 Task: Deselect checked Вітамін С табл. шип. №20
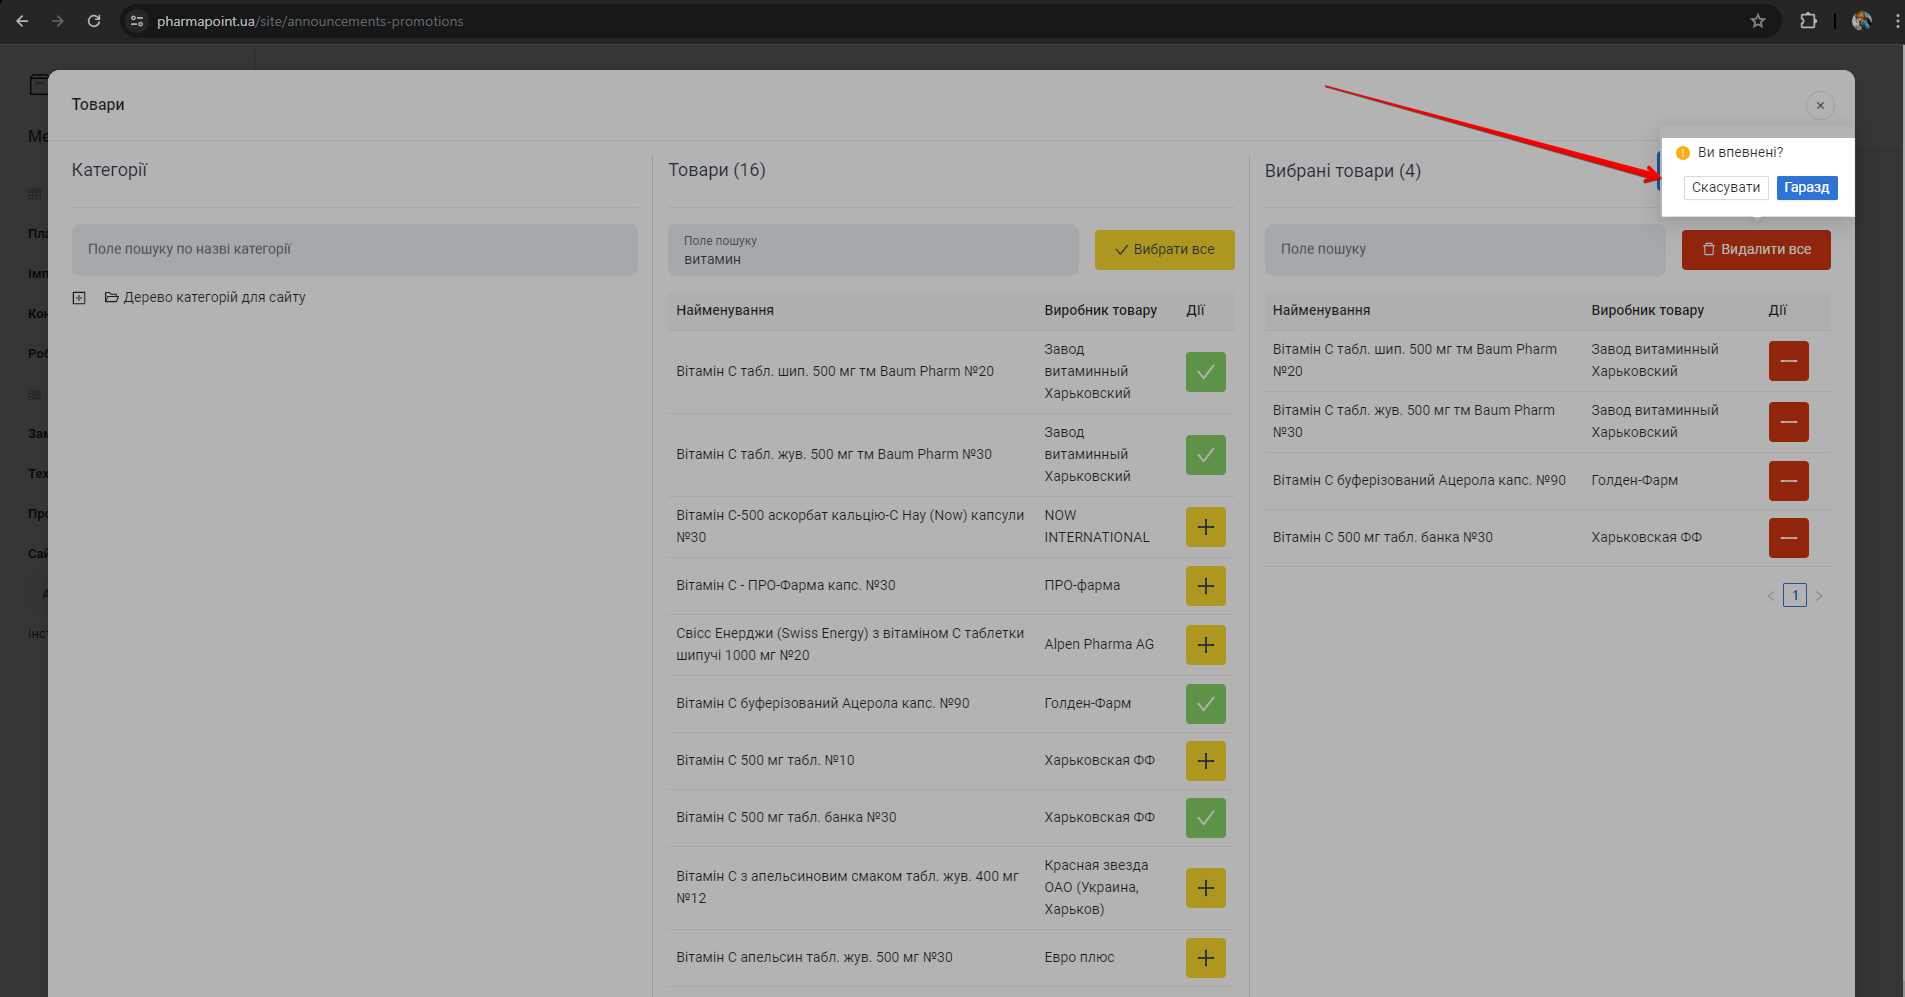1205,372
